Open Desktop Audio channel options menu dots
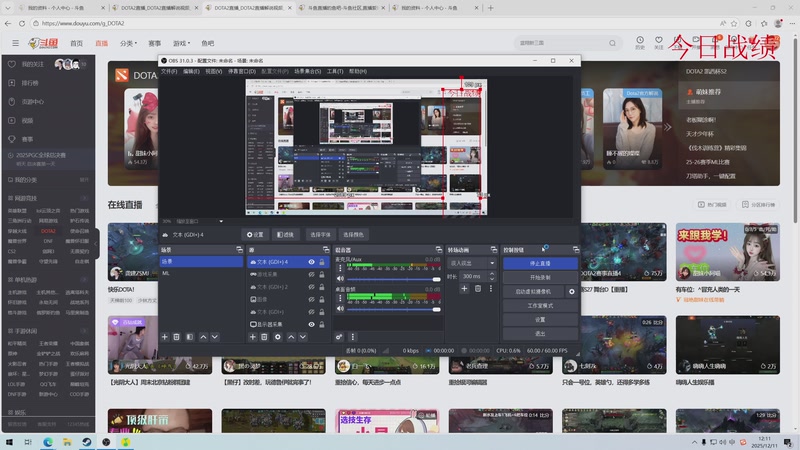This screenshot has height=450, width=800. [x=340, y=297]
